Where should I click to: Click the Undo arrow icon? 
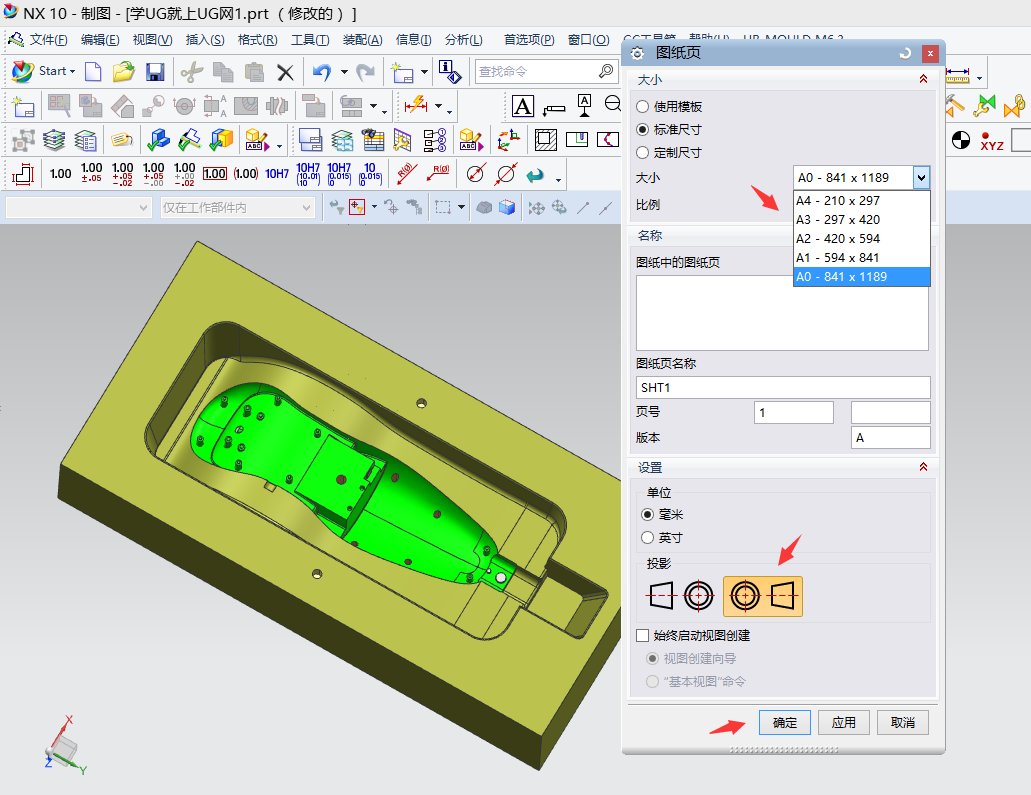[x=321, y=72]
